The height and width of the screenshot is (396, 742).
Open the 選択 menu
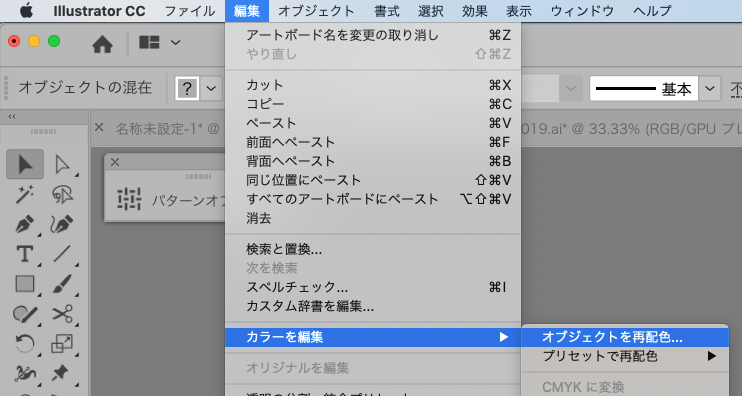tap(431, 11)
